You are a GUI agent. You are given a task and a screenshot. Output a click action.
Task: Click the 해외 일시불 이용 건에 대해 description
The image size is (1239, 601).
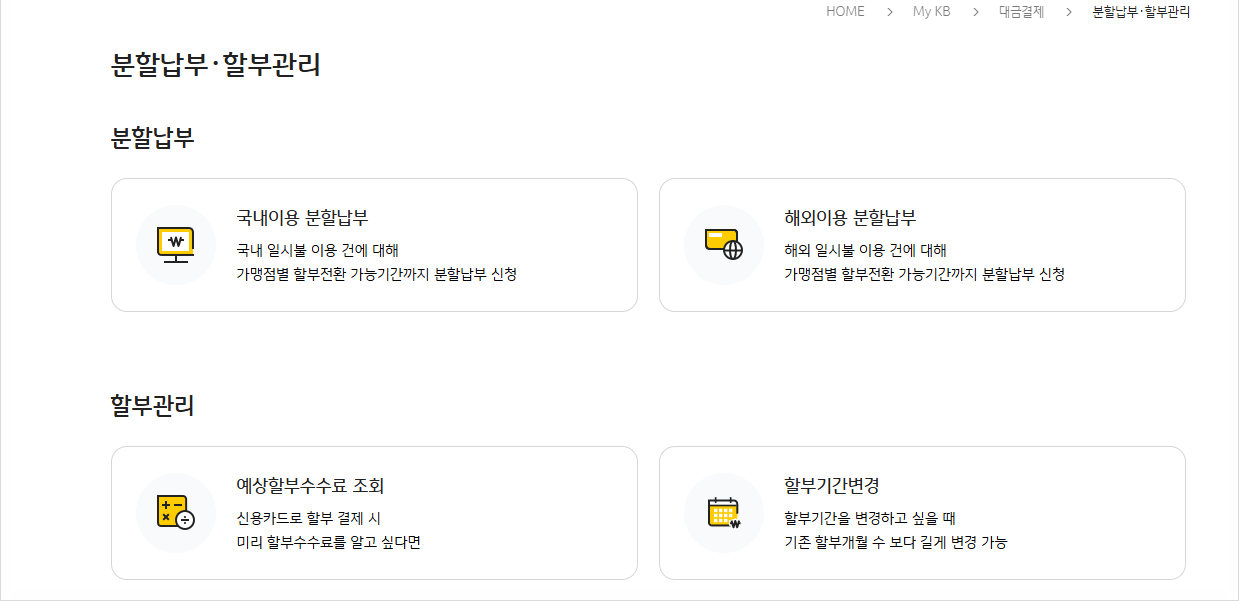click(865, 250)
